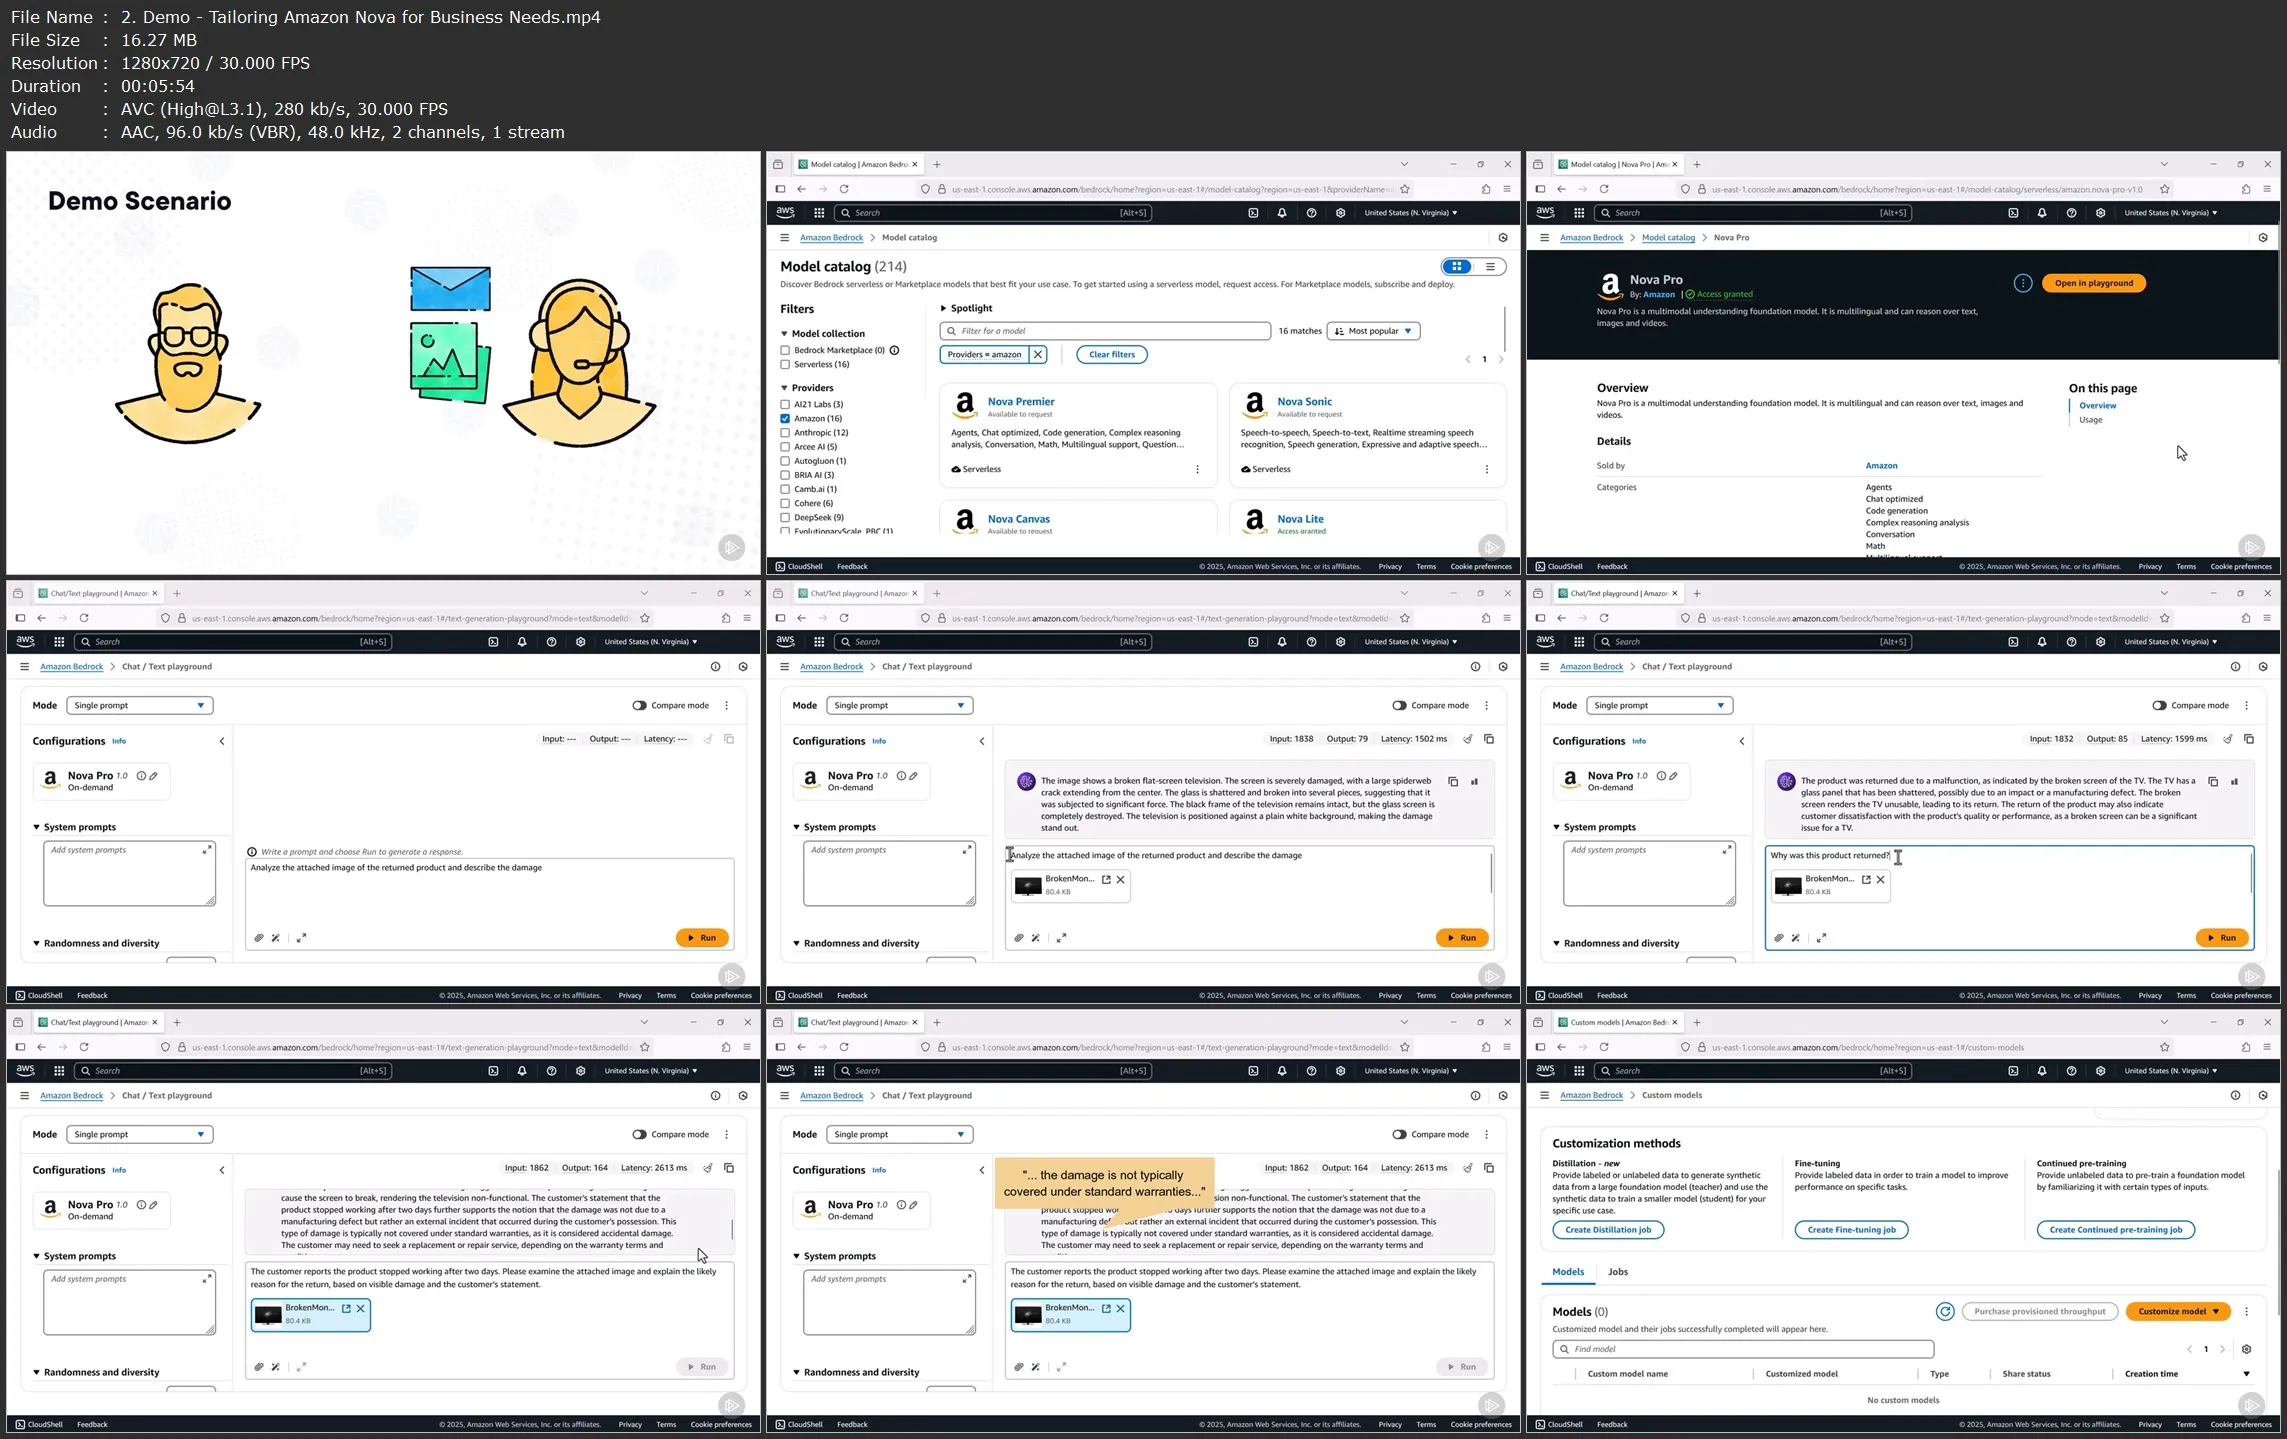Collapse Randomness and diversity in Input: 1832 playground
This screenshot has width=2287, height=1439.
(1557, 944)
